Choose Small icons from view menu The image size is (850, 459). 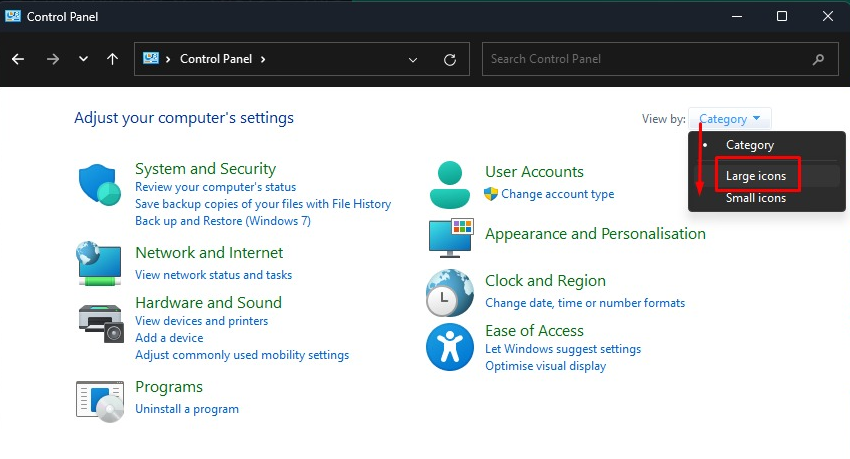[756, 198]
